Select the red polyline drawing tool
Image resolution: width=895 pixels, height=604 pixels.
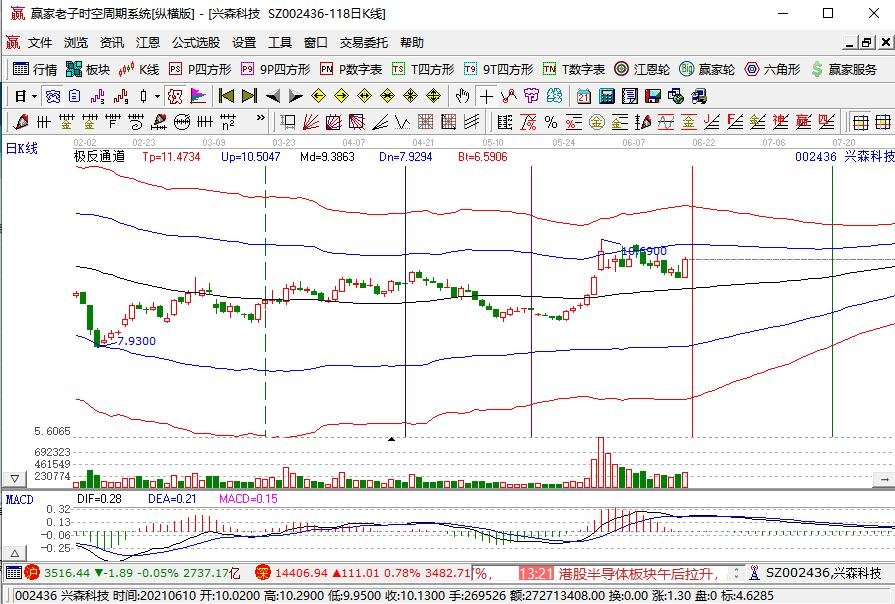coord(509,96)
